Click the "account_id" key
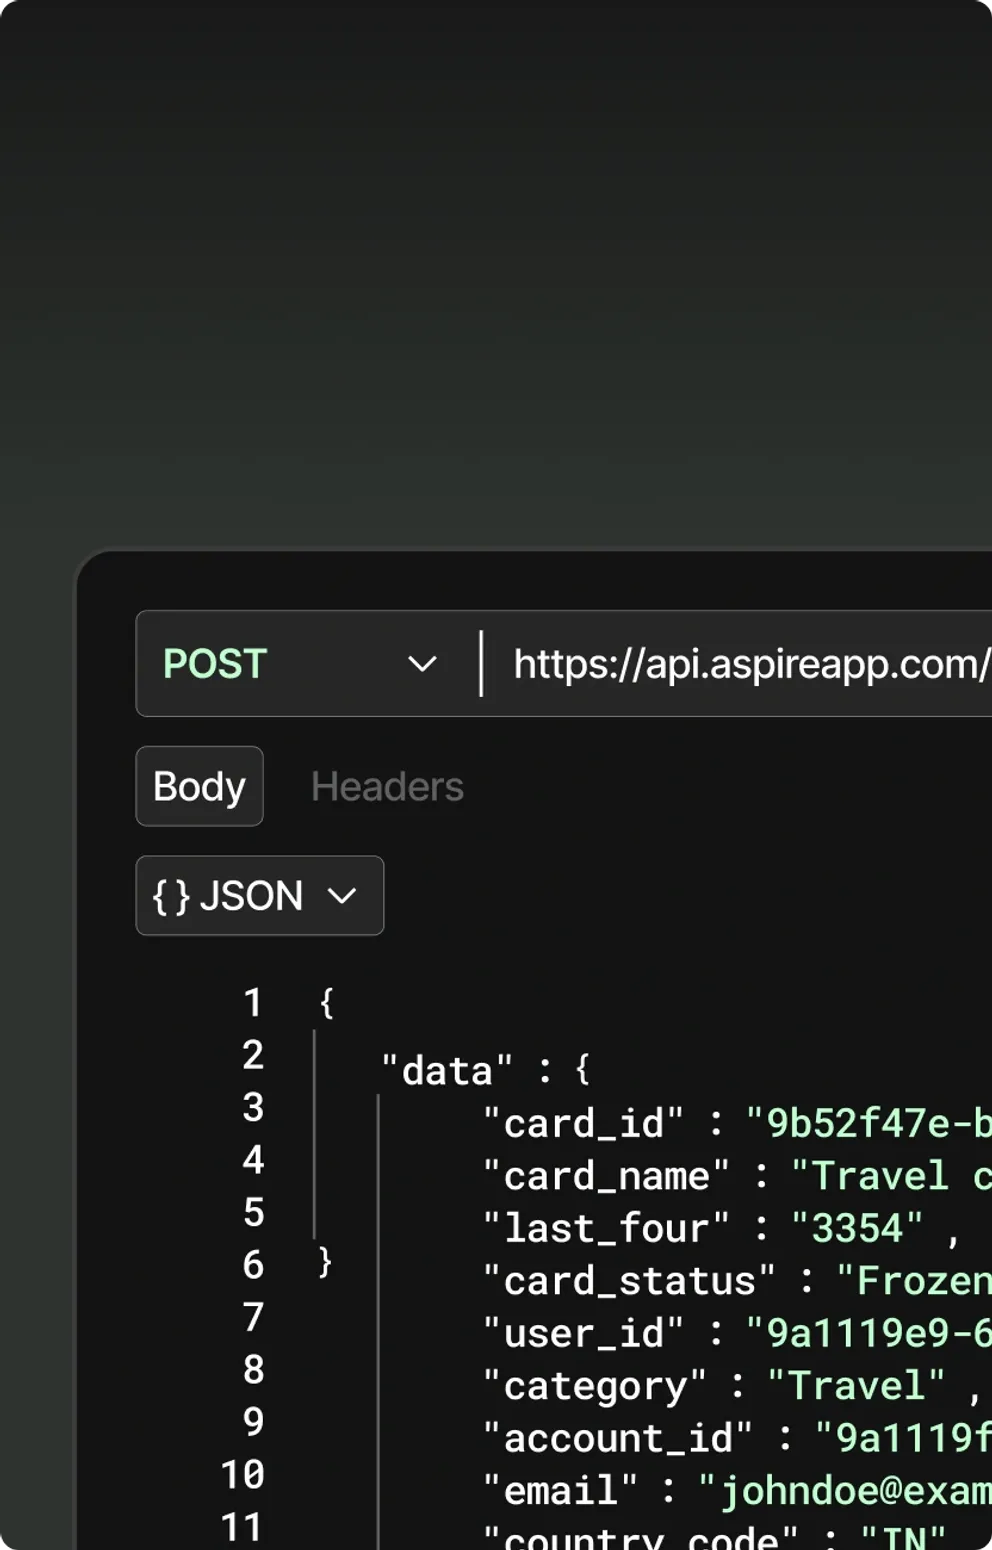This screenshot has width=992, height=1550. tap(617, 1438)
